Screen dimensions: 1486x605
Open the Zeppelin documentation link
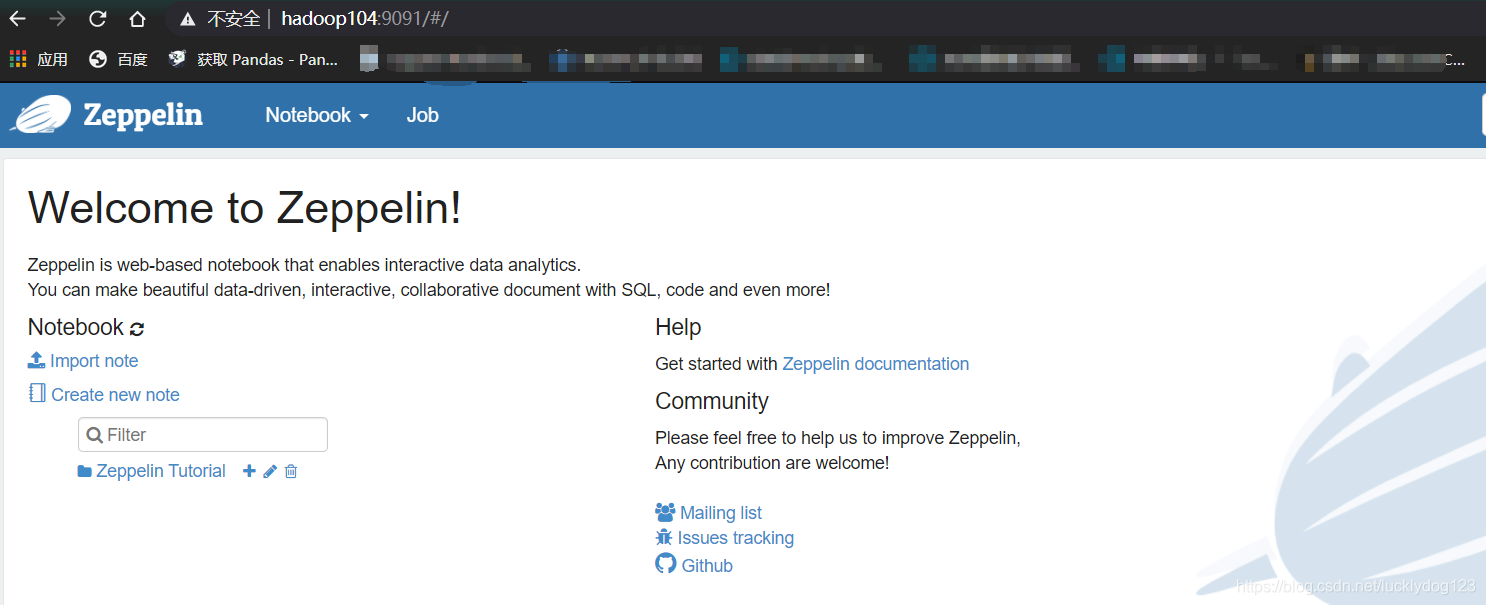pyautogui.click(x=876, y=364)
